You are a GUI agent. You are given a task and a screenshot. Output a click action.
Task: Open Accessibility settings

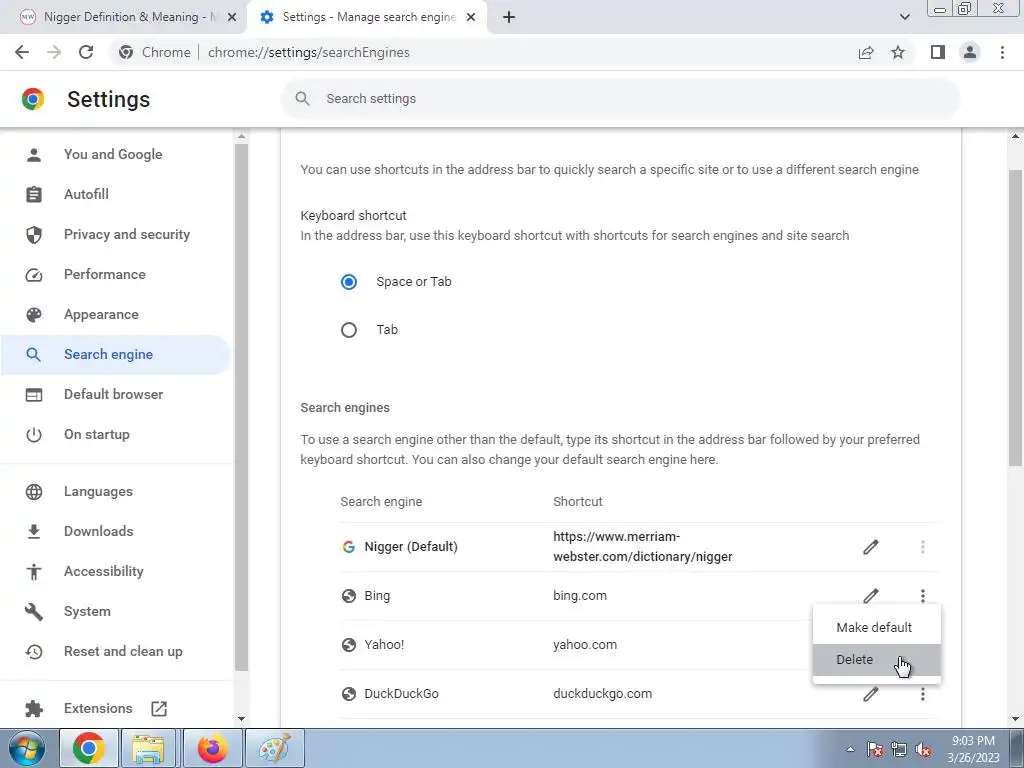coord(104,571)
